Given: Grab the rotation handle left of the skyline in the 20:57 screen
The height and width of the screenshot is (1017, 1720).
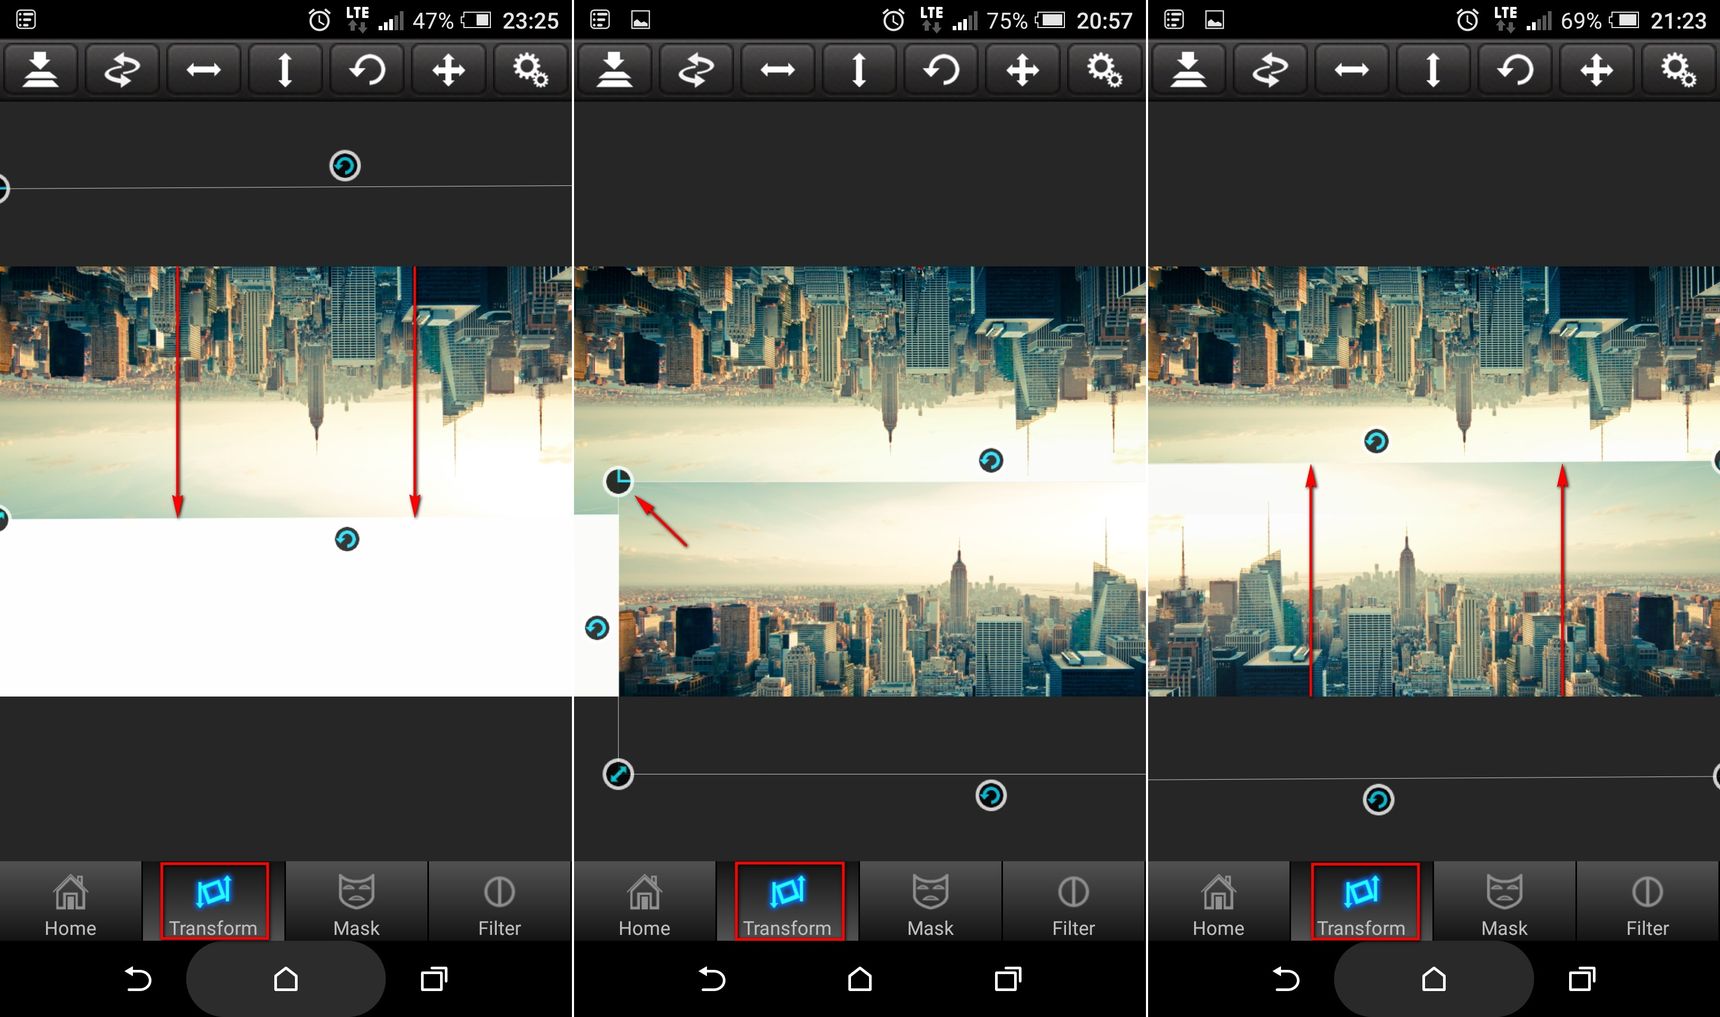Looking at the screenshot, I should pos(597,628).
